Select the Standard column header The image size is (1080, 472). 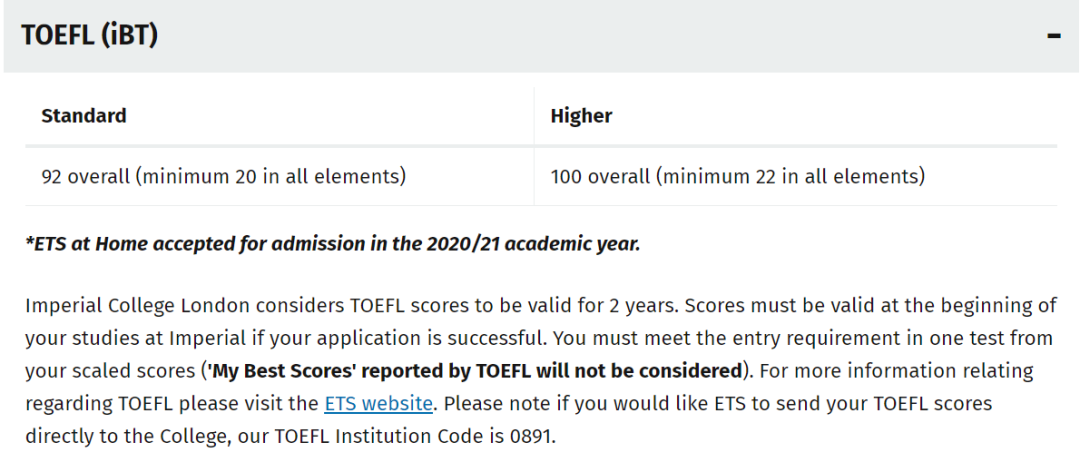pos(84,116)
